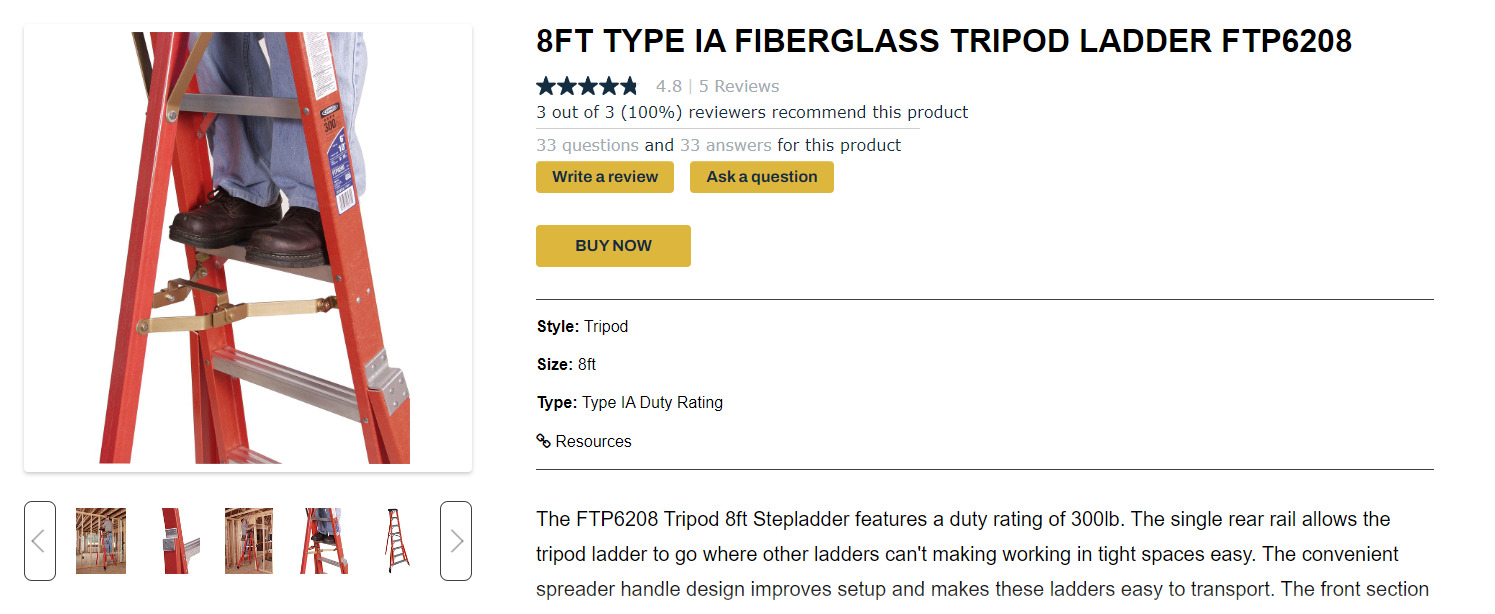This screenshot has height=614, width=1495.
Task: Open the 33 answers link
Action: [726, 145]
